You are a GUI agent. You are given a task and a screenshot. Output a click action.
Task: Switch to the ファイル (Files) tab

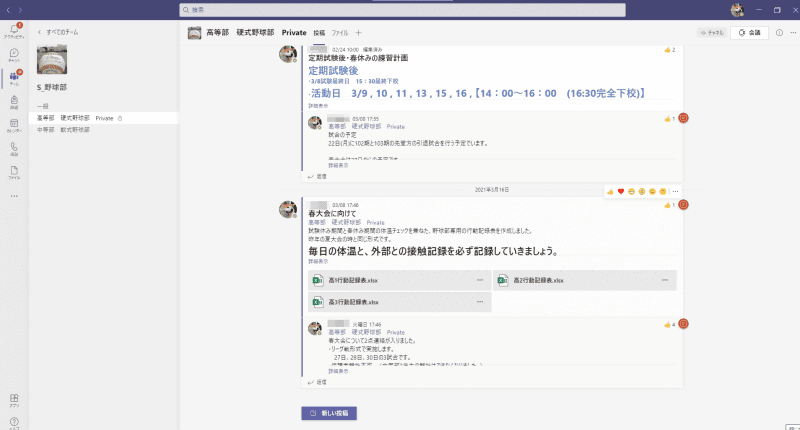[340, 33]
